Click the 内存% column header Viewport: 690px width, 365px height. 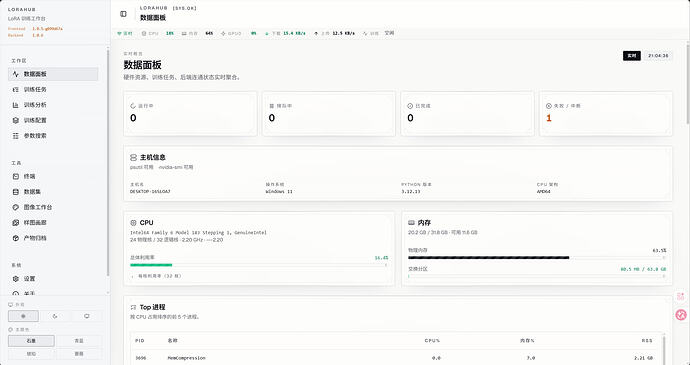pos(527,341)
